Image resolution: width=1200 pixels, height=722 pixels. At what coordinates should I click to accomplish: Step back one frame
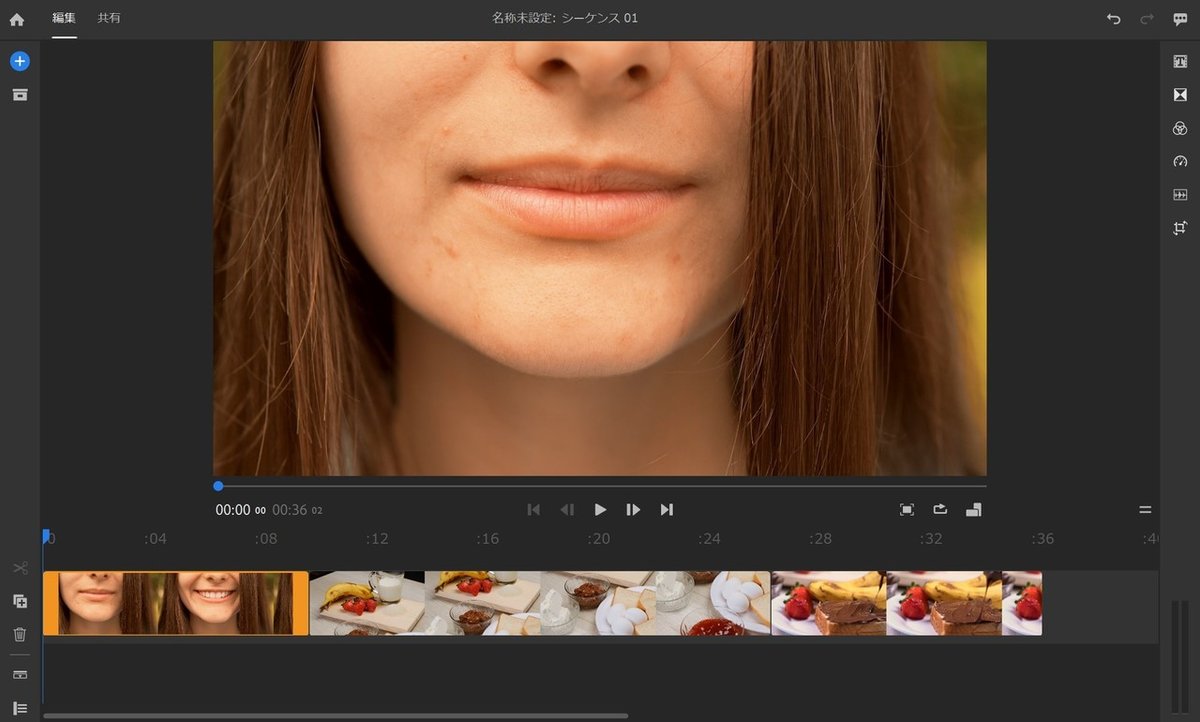click(567, 510)
